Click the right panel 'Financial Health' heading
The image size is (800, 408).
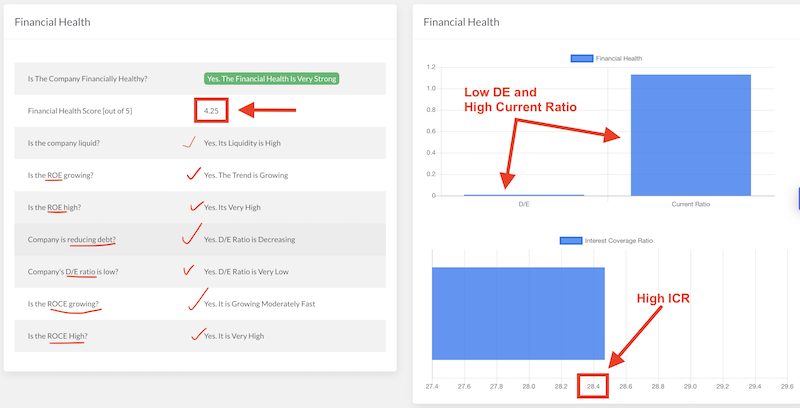(461, 22)
